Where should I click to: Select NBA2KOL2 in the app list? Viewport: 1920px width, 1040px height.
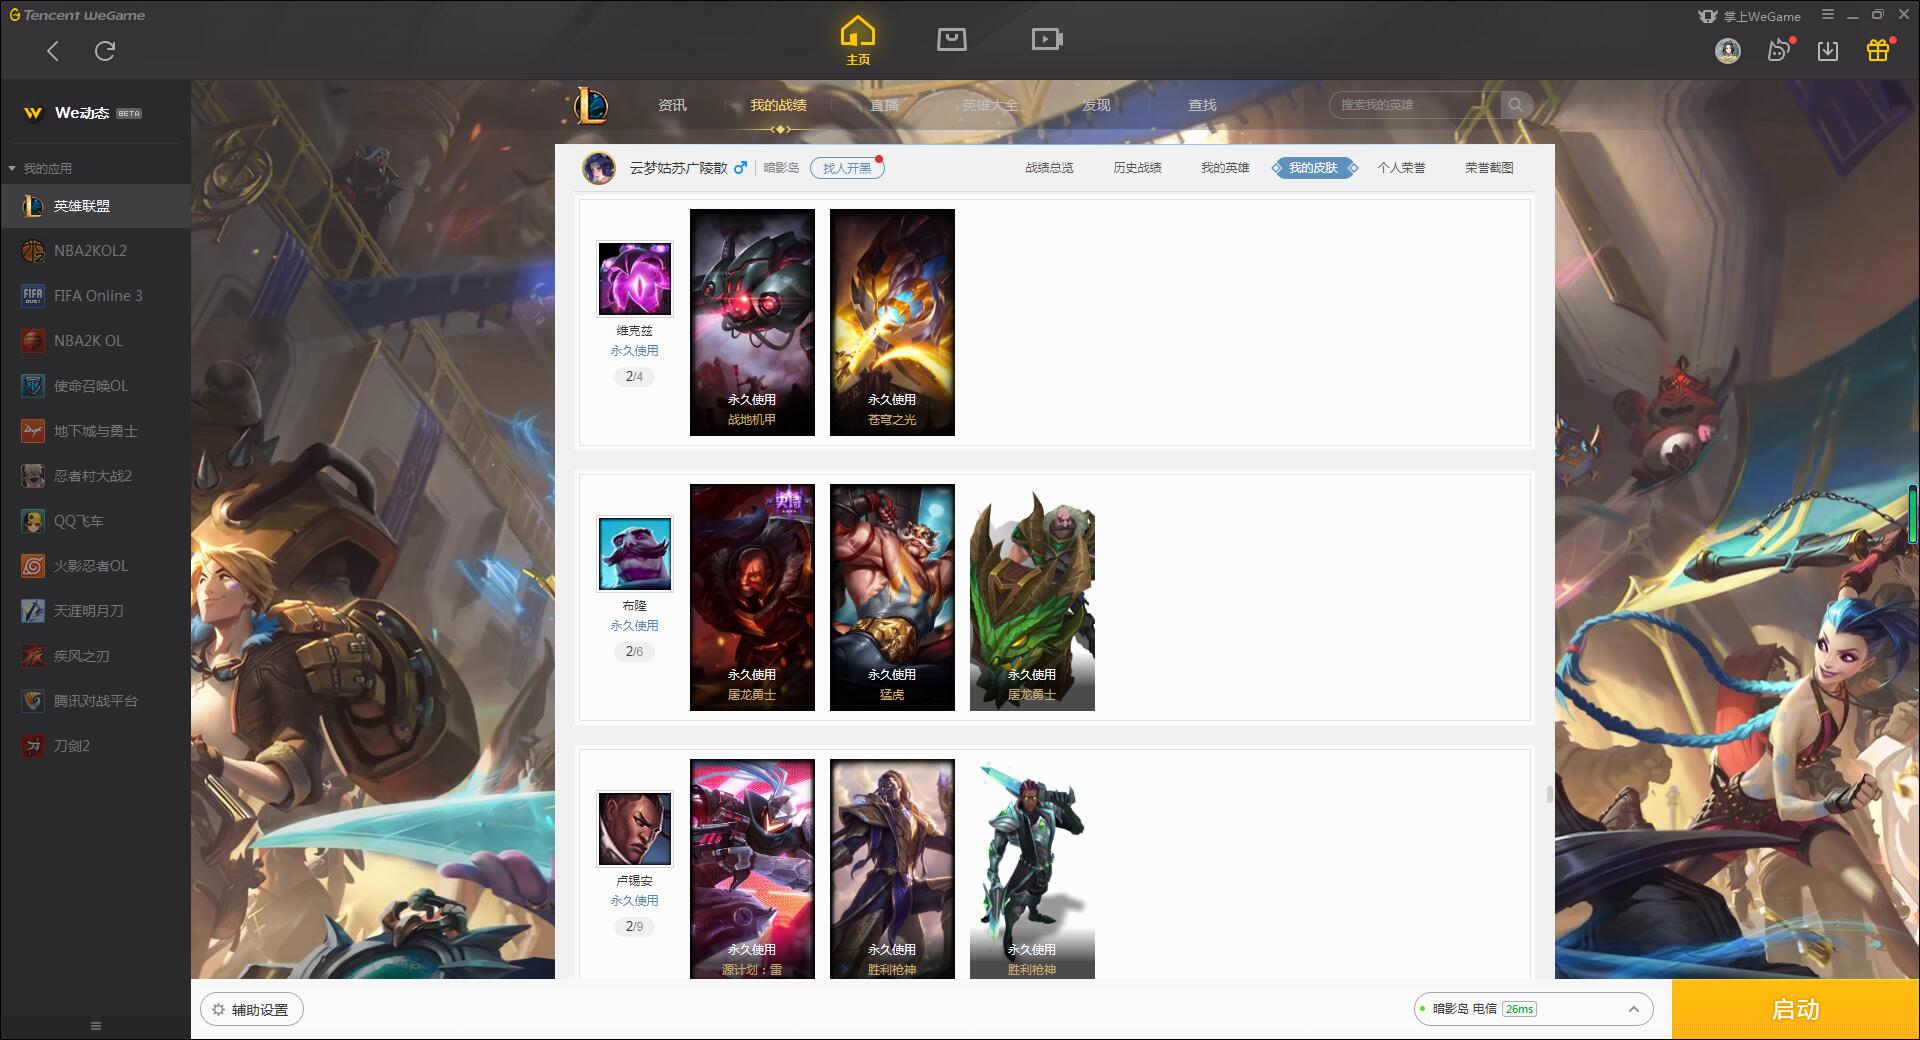pos(95,251)
